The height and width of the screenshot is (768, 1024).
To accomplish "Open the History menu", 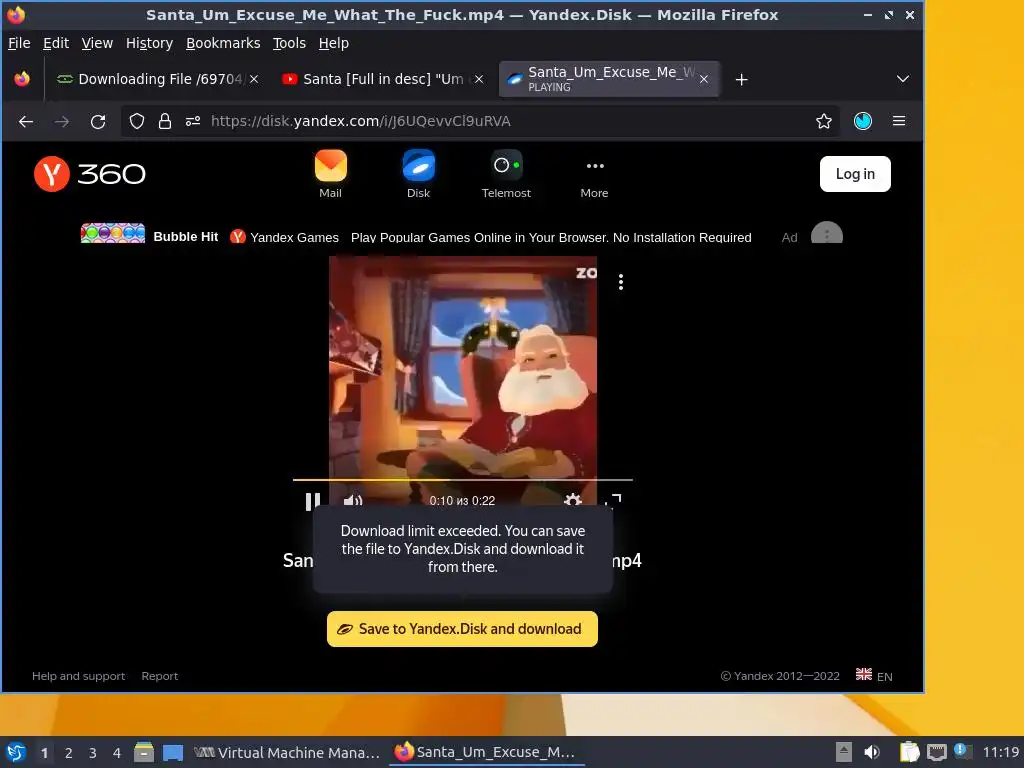I will [149, 43].
